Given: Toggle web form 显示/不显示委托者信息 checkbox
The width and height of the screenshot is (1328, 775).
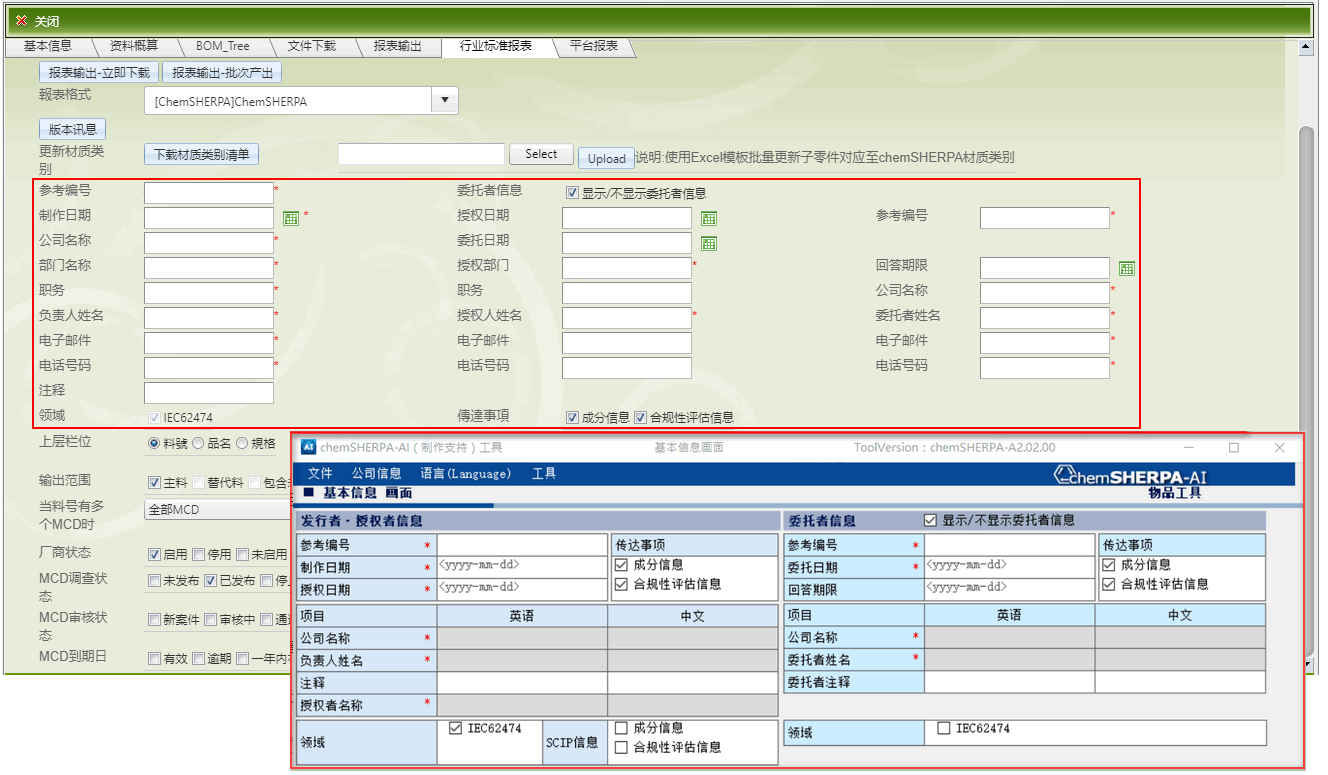Looking at the screenshot, I should (x=572, y=193).
